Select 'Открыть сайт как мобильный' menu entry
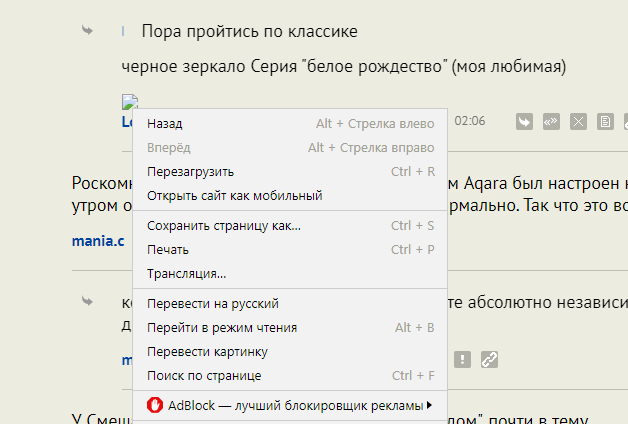This screenshot has height=424, width=628. click(x=234, y=195)
